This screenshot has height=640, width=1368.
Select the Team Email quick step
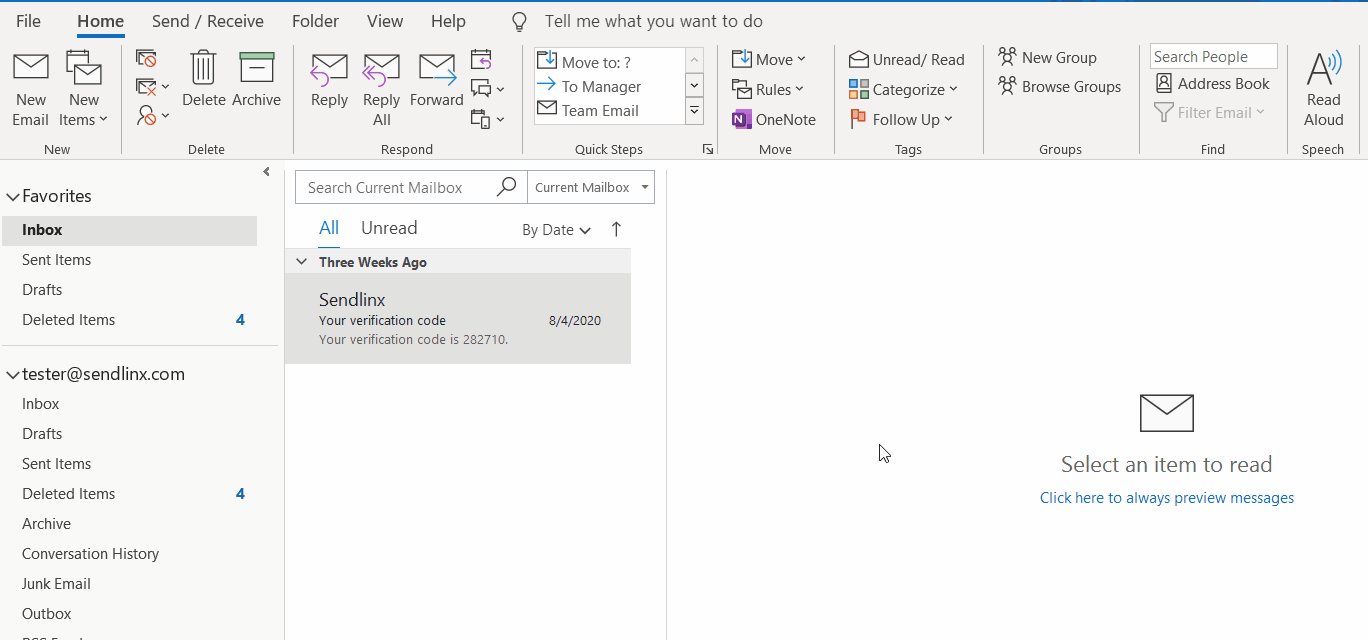(609, 110)
